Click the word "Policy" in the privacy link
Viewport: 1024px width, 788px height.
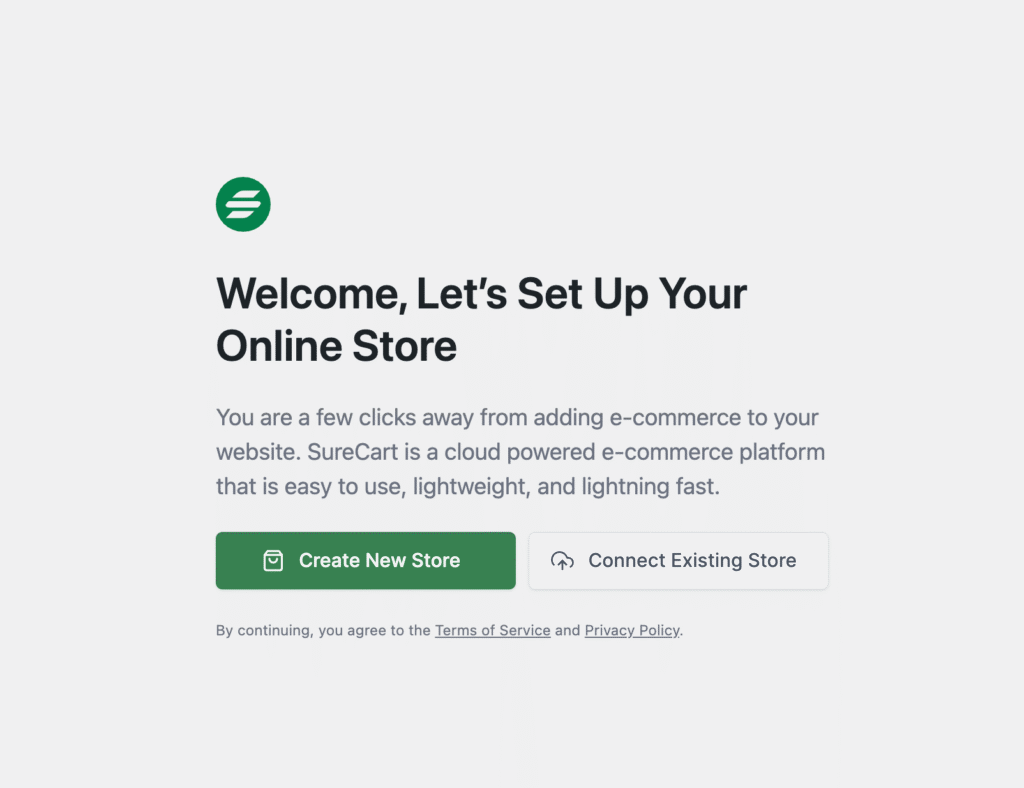point(659,631)
